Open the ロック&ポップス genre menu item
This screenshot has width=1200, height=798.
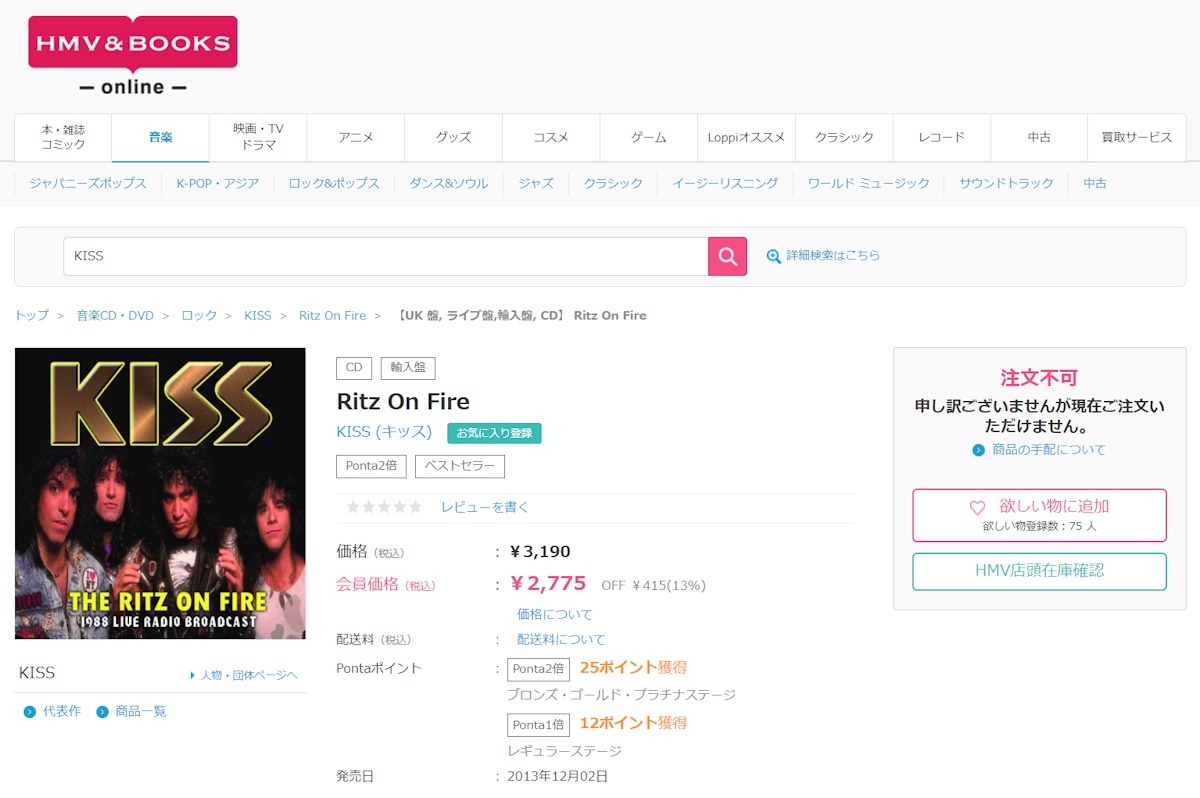coord(334,183)
